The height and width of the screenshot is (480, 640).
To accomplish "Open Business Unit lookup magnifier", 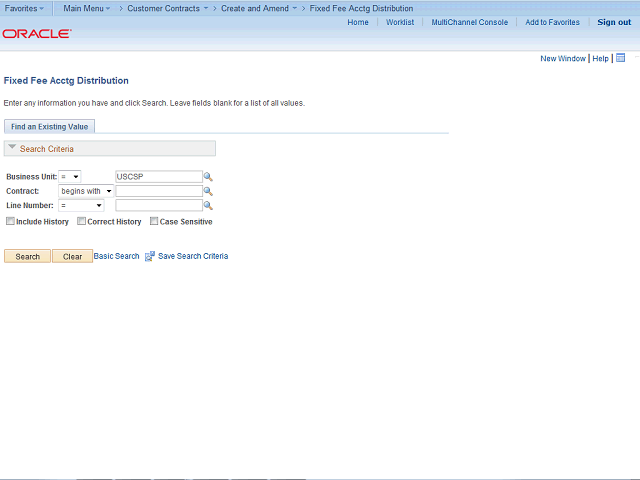I will pyautogui.click(x=208, y=177).
